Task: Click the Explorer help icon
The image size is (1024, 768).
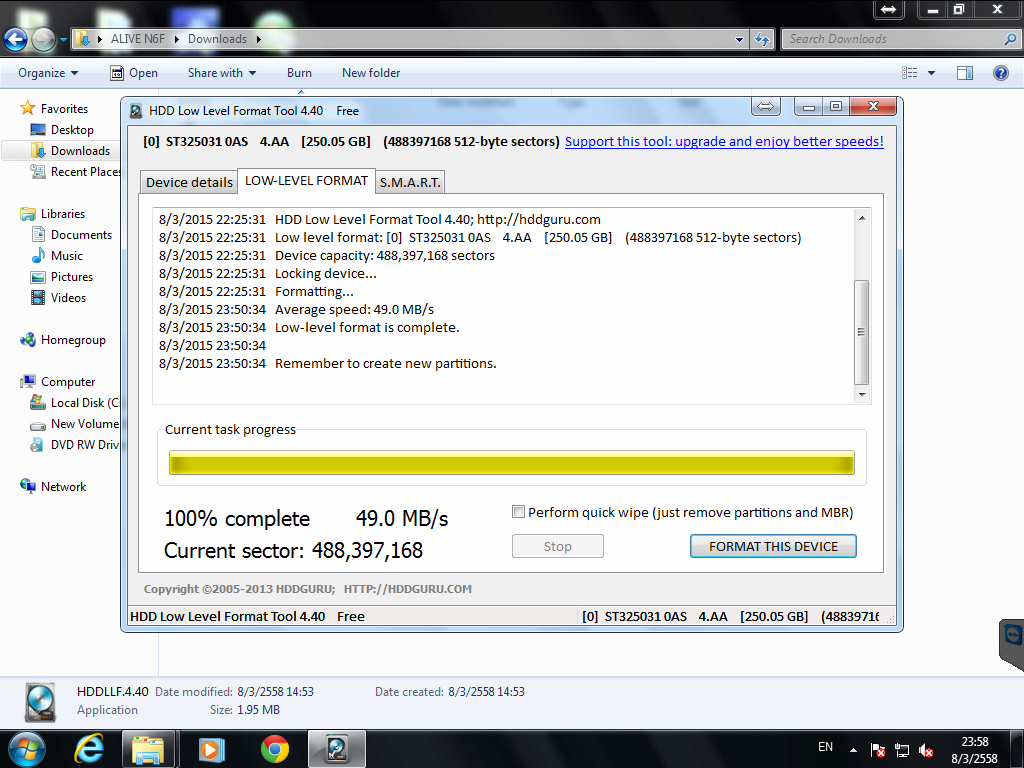Action: (x=1000, y=73)
